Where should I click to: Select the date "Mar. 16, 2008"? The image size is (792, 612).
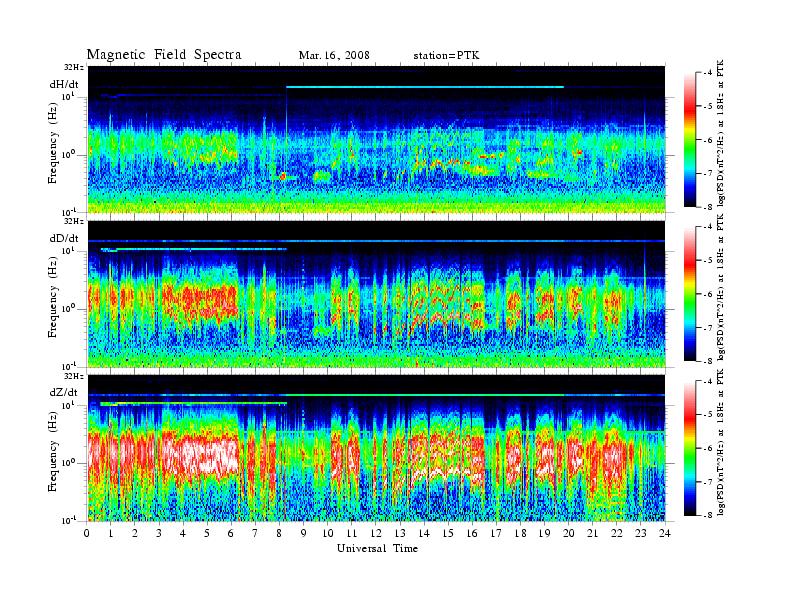[334, 56]
